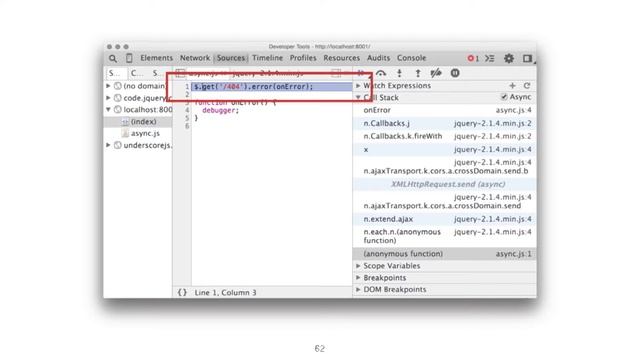Select the (index) file in tree

click(x=139, y=122)
